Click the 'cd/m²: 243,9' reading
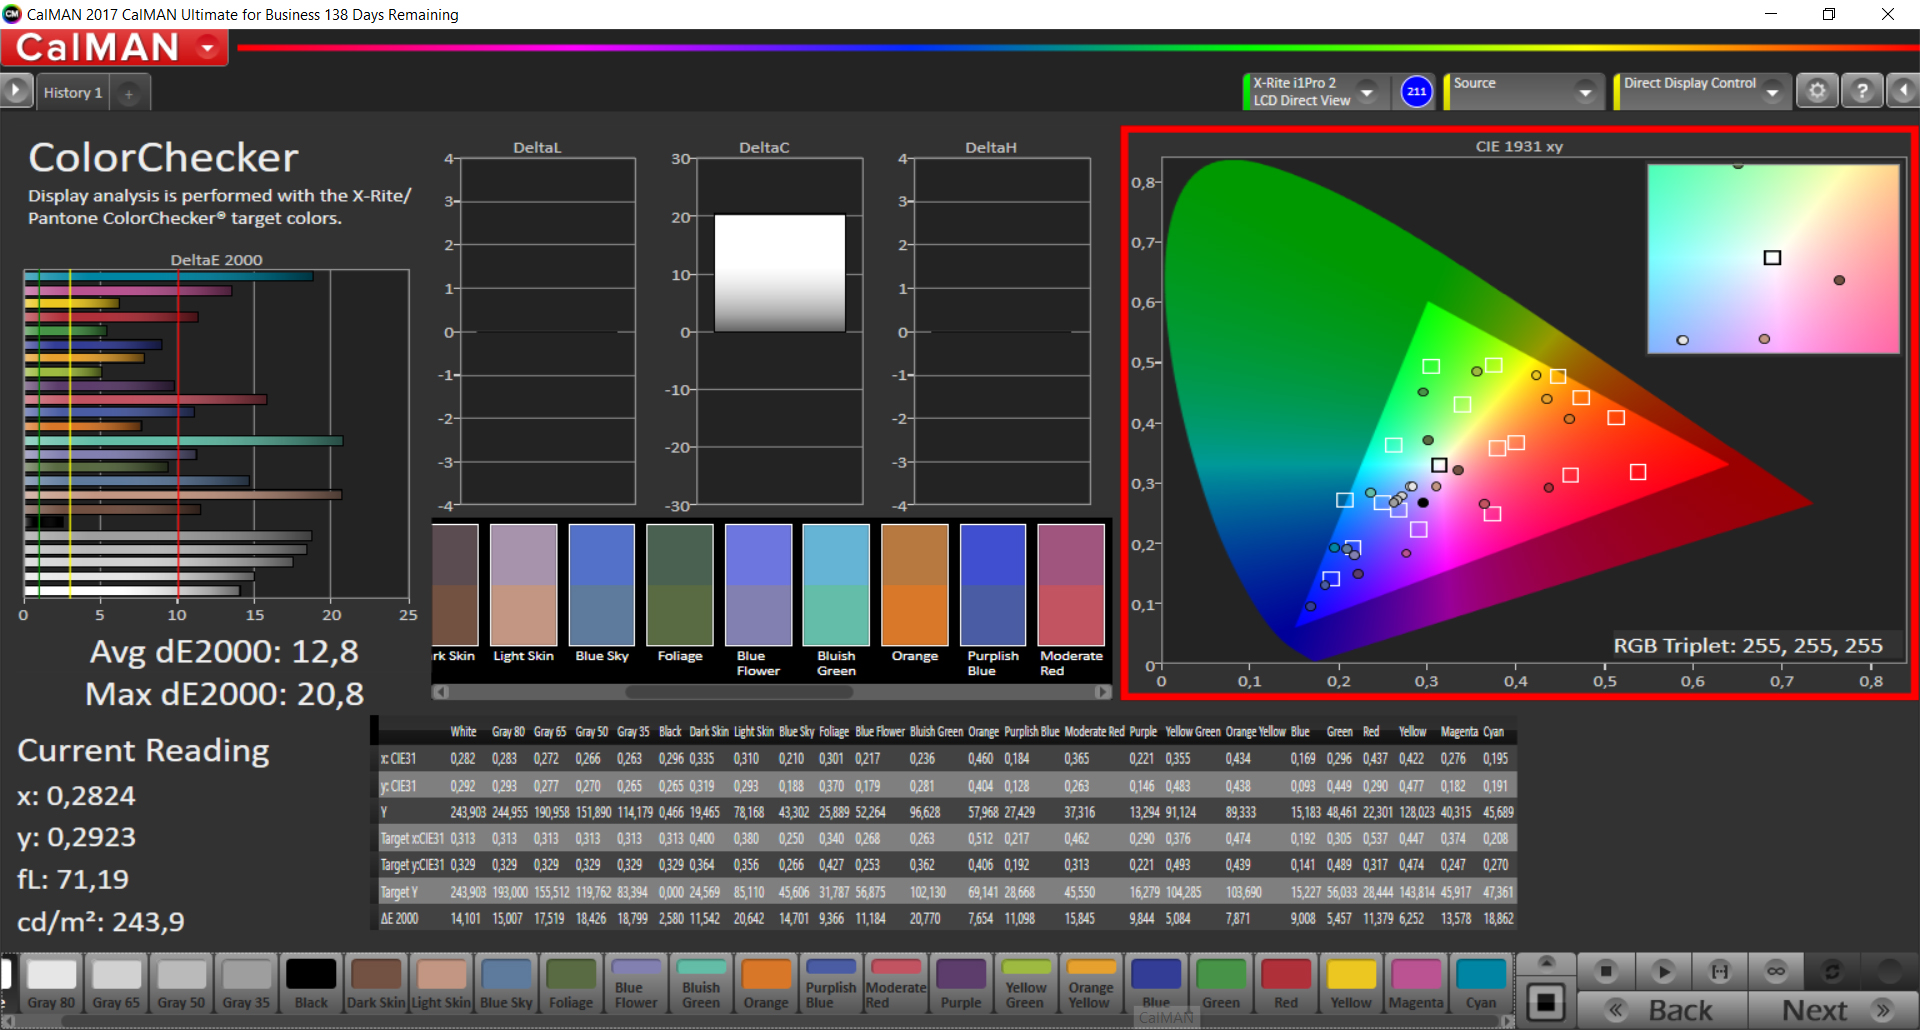1920x1030 pixels. click(x=101, y=921)
